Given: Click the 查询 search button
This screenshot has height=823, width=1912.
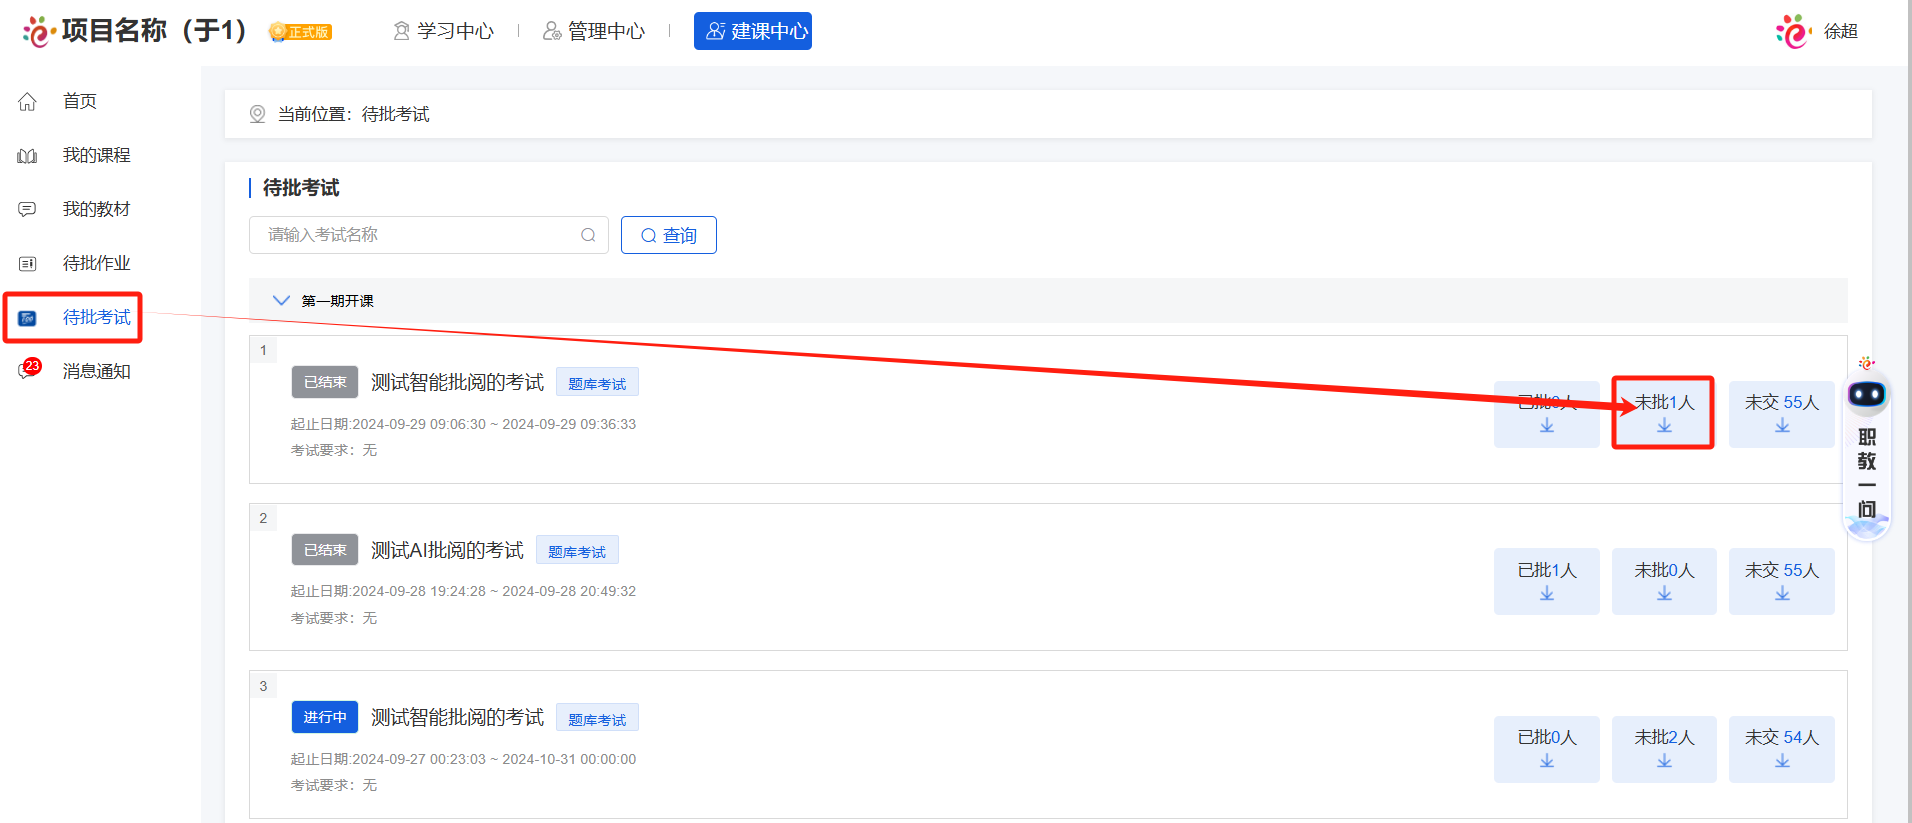Looking at the screenshot, I should tap(668, 235).
